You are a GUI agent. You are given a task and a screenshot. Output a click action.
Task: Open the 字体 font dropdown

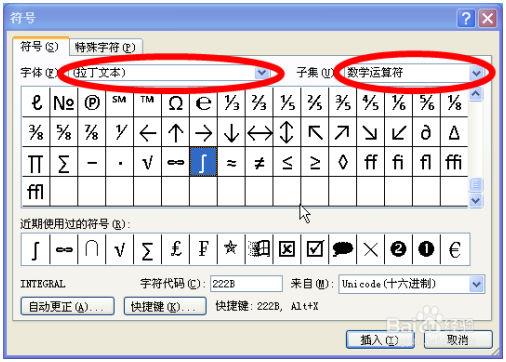262,73
